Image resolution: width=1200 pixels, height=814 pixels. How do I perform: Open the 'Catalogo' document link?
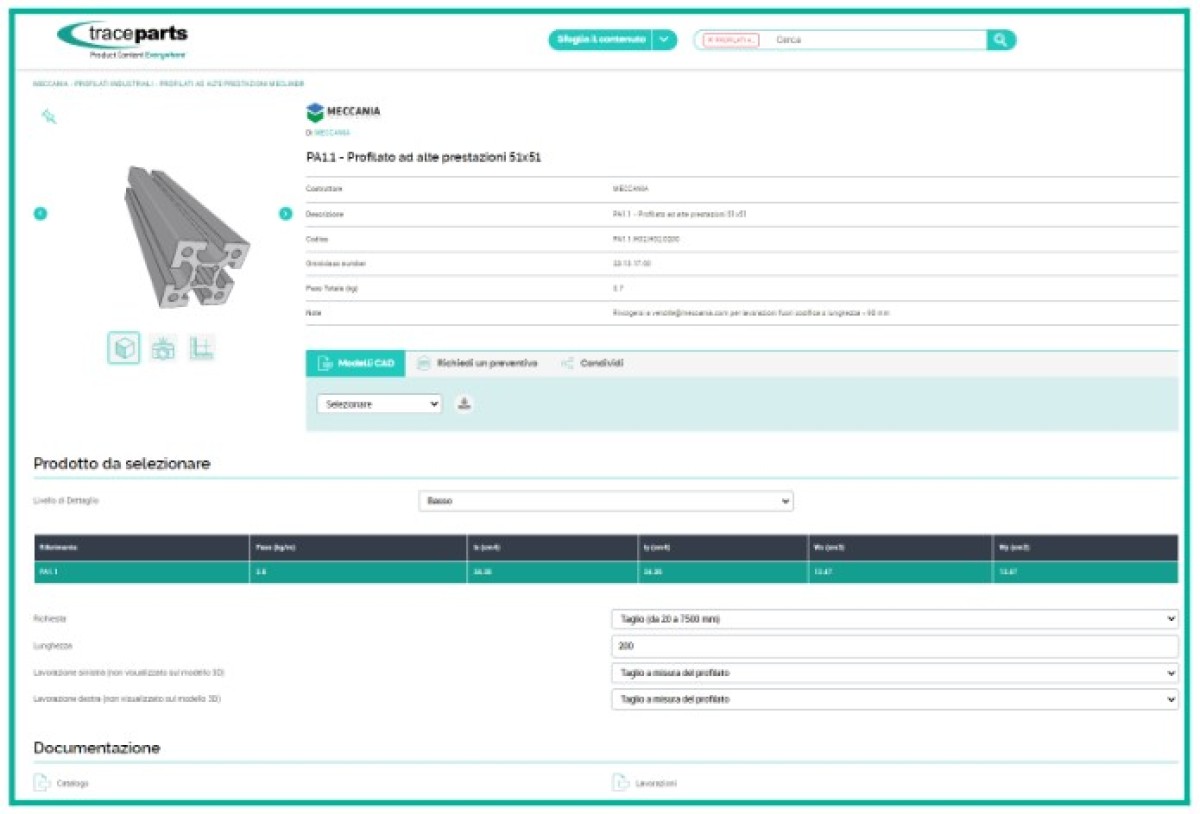72,783
